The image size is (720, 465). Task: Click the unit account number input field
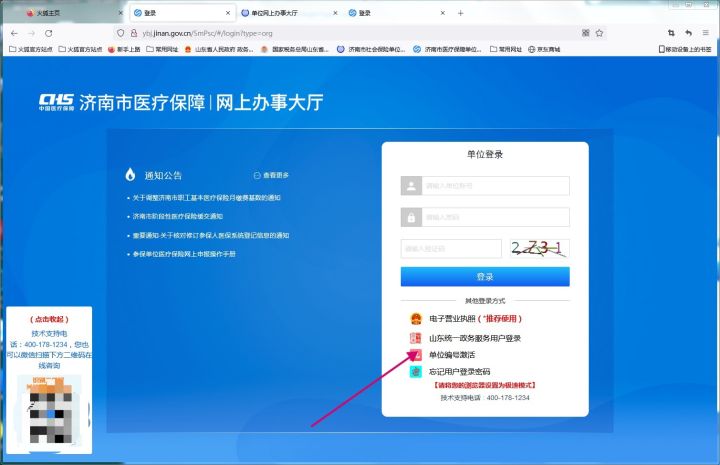click(x=495, y=186)
